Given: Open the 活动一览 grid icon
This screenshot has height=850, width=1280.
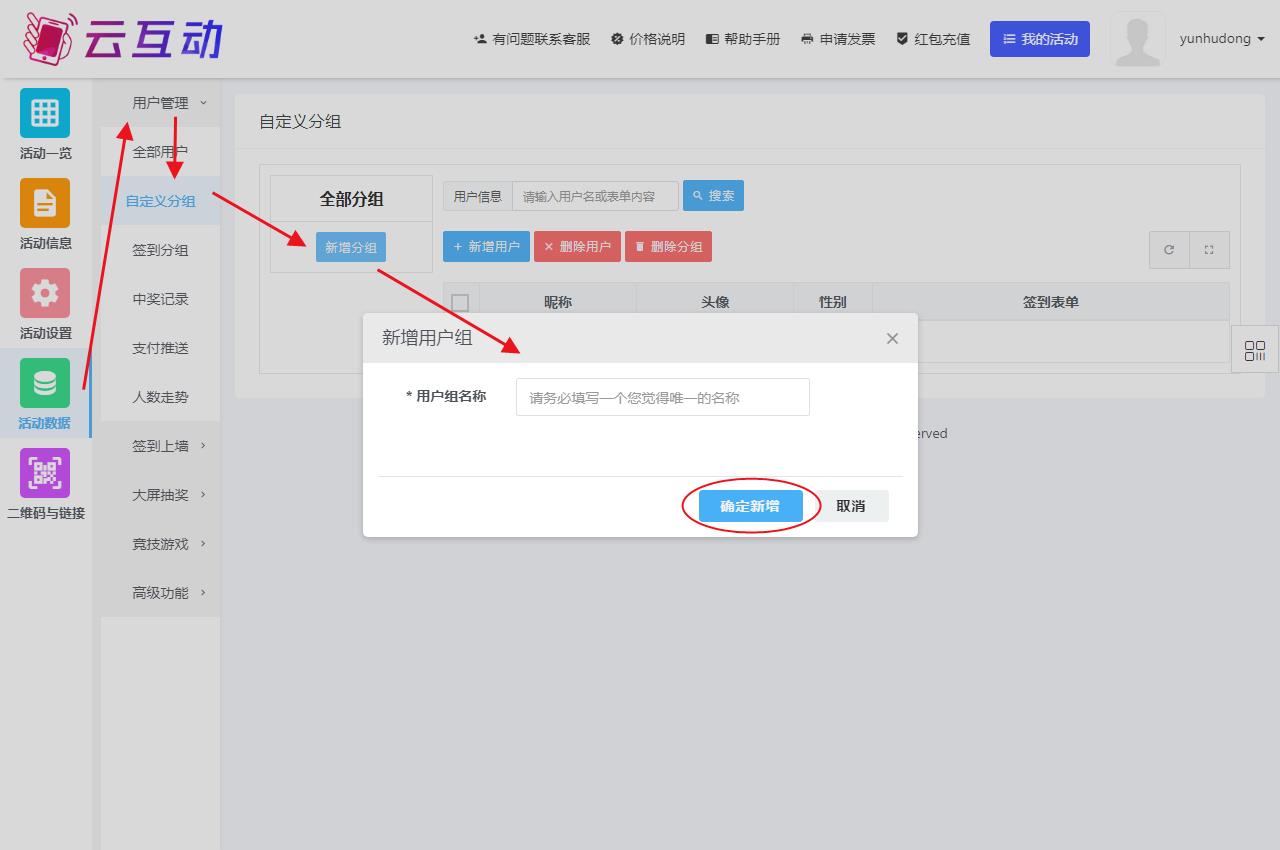Looking at the screenshot, I should pyautogui.click(x=45, y=113).
